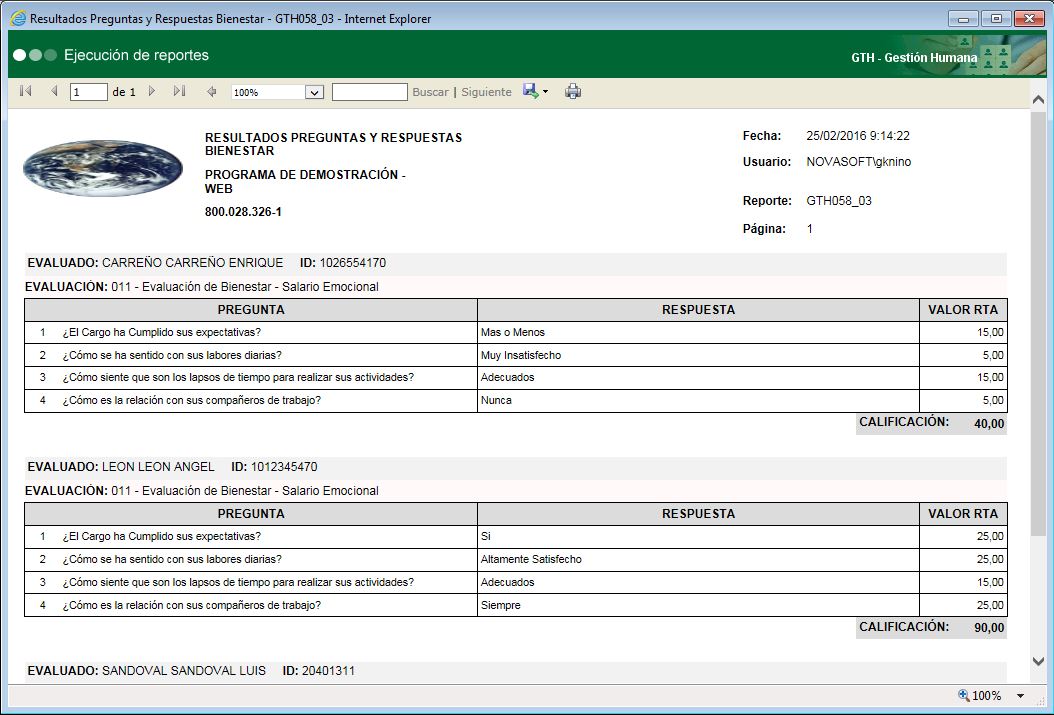Click evaluado CARREÑO CARREÑO ENRIQUE name
The height and width of the screenshot is (715, 1054).
(x=193, y=263)
